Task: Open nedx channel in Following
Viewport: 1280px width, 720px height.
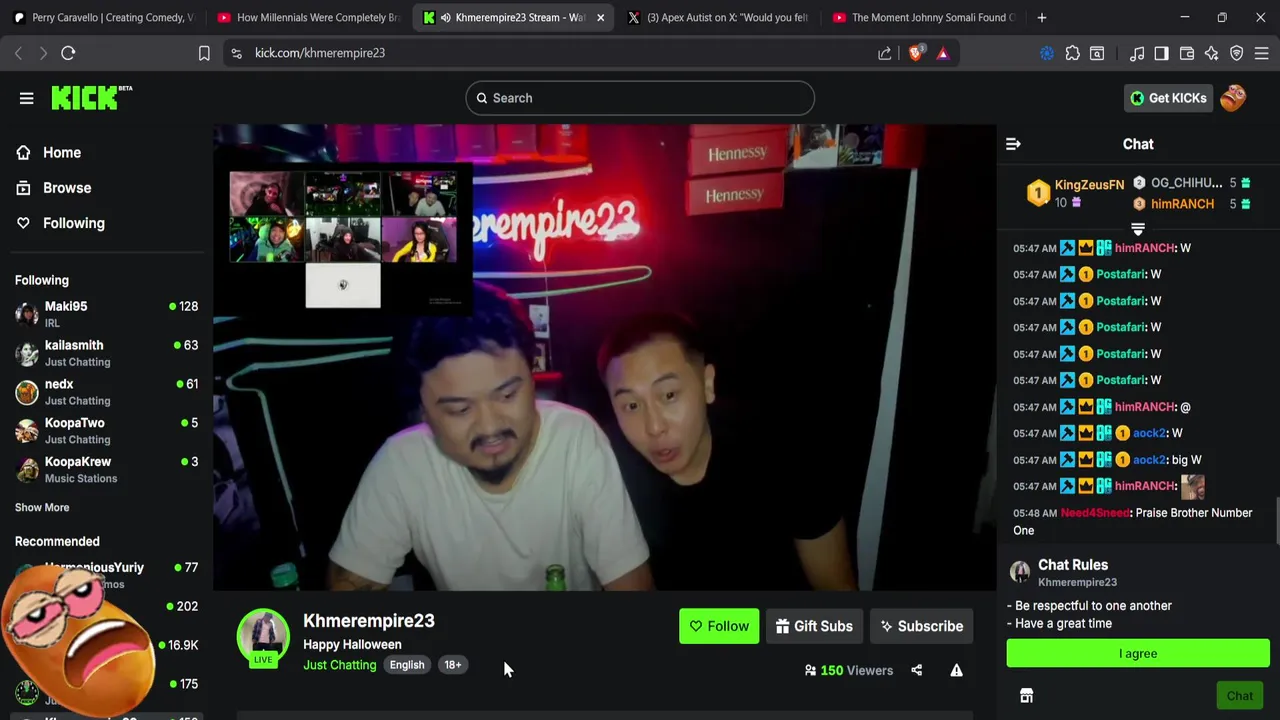Action: tap(106, 392)
